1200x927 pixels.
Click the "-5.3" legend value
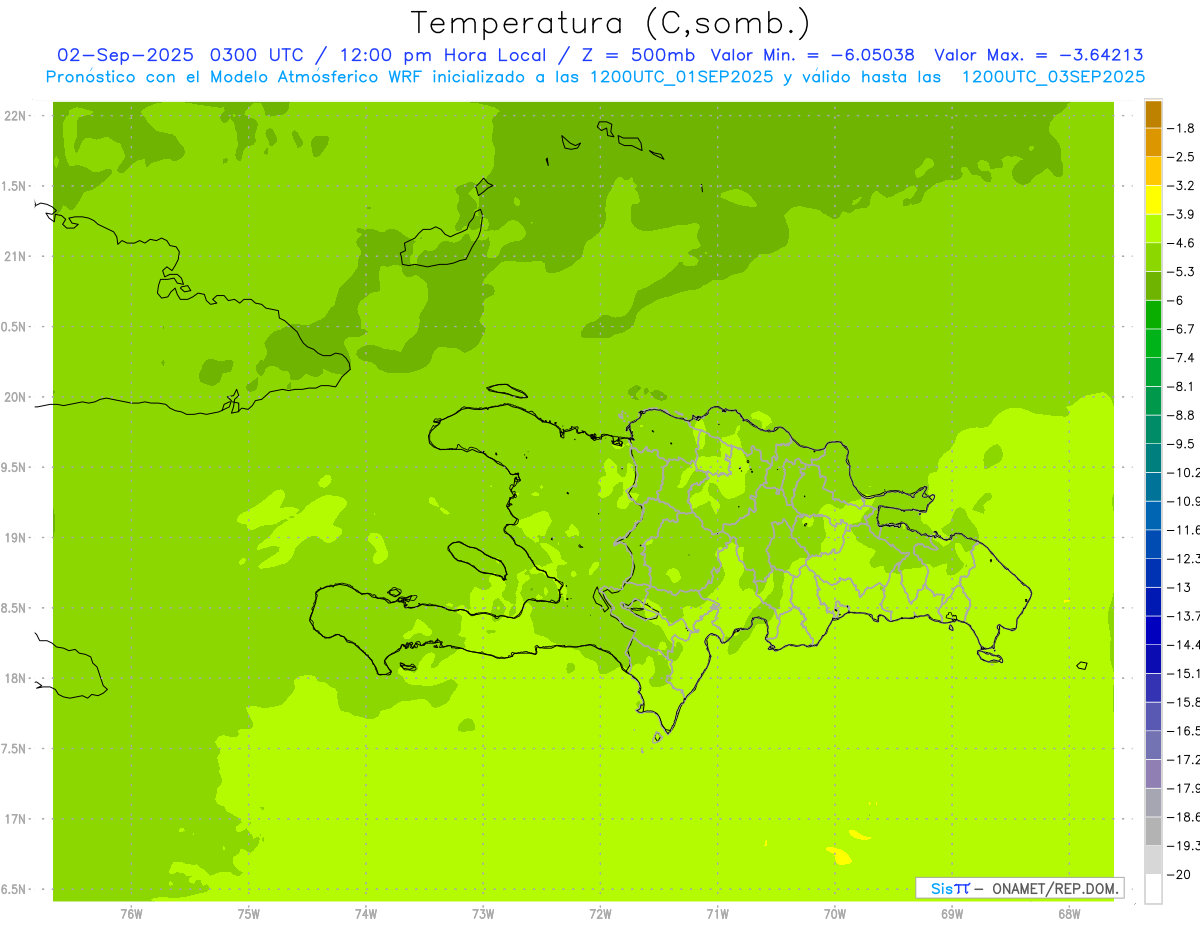tap(1181, 272)
